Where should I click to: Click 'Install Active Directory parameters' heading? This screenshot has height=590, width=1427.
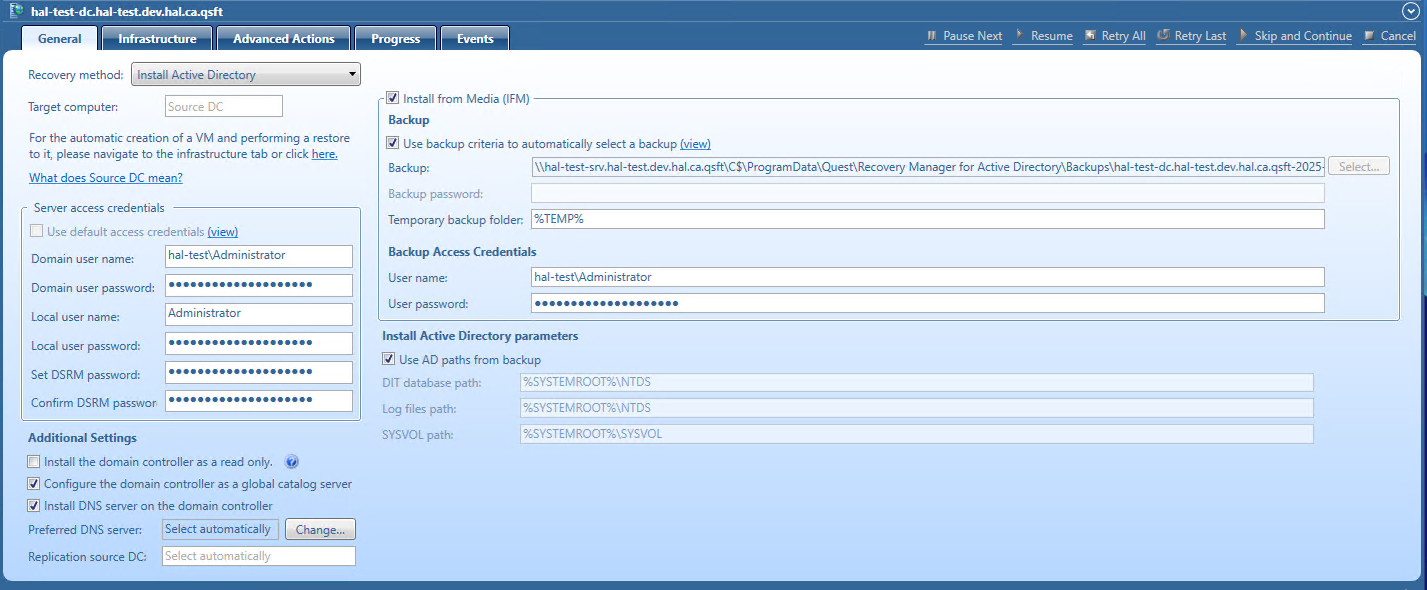point(480,336)
